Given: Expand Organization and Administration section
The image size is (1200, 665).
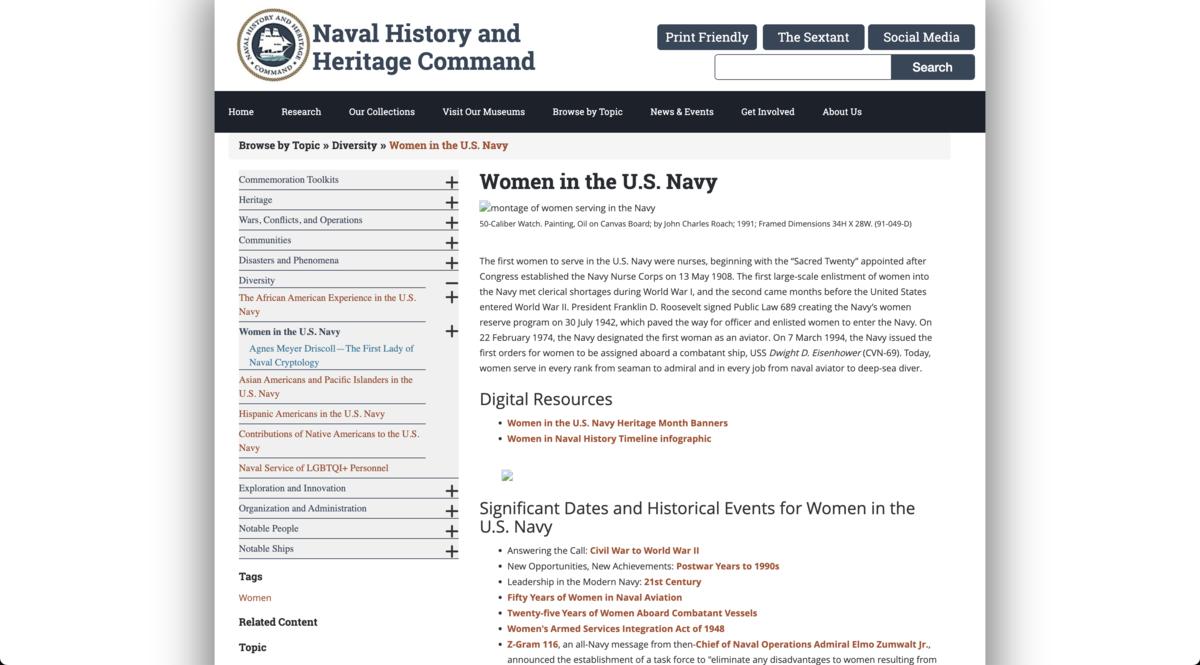Looking at the screenshot, I should 451,510.
